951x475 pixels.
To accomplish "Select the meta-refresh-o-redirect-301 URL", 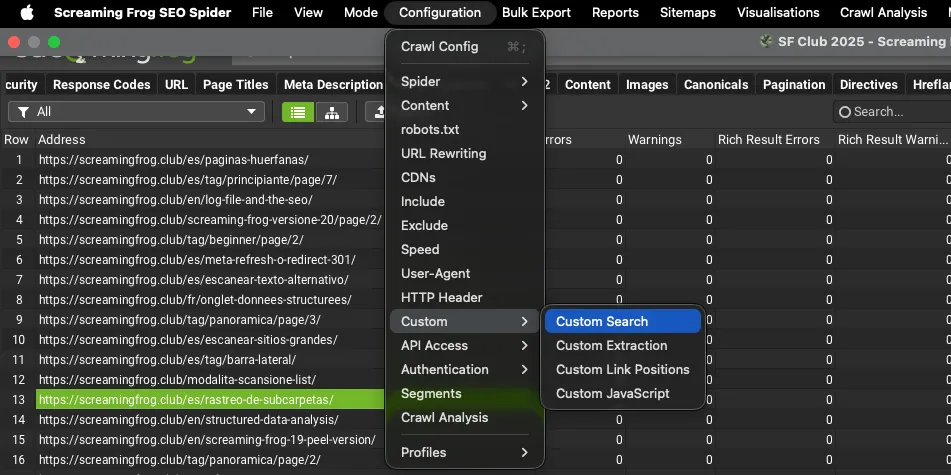I will coord(197,260).
